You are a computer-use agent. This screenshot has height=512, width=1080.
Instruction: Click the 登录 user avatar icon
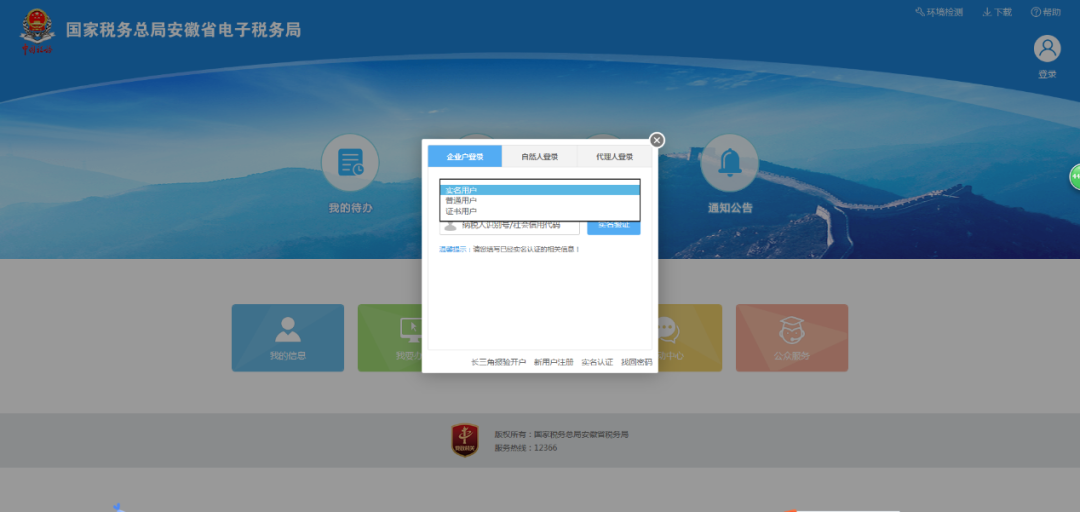1047,49
